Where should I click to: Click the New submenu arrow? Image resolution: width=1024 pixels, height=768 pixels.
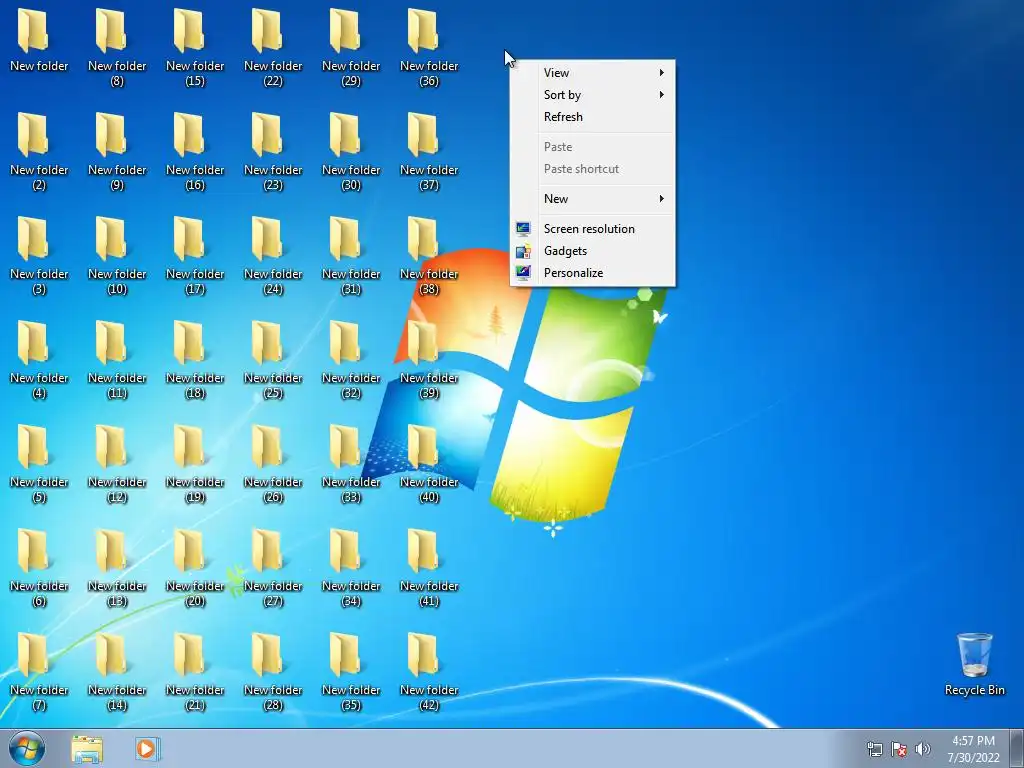click(662, 199)
